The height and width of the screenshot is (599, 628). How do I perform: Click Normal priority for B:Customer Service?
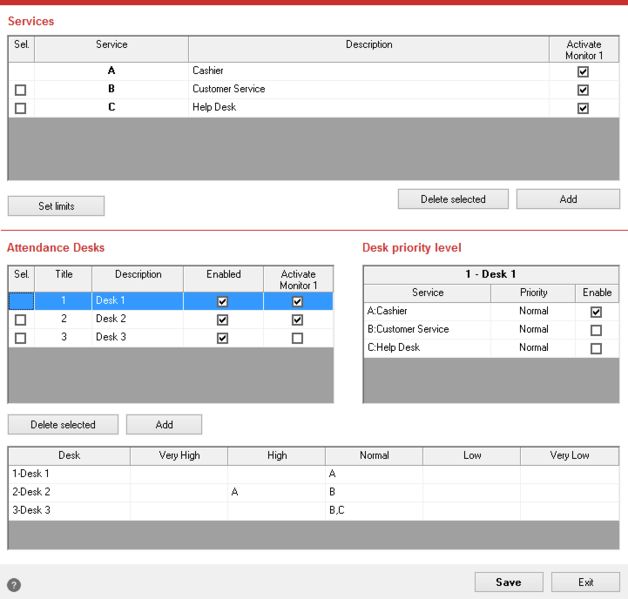coord(533,330)
